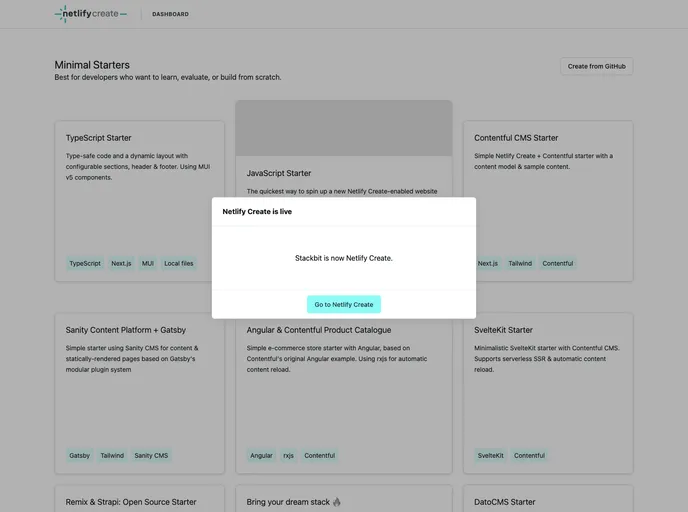Viewport: 688px width, 512px height.
Task: Open Remix & Strapi Open Source Starter
Action: pos(131,502)
